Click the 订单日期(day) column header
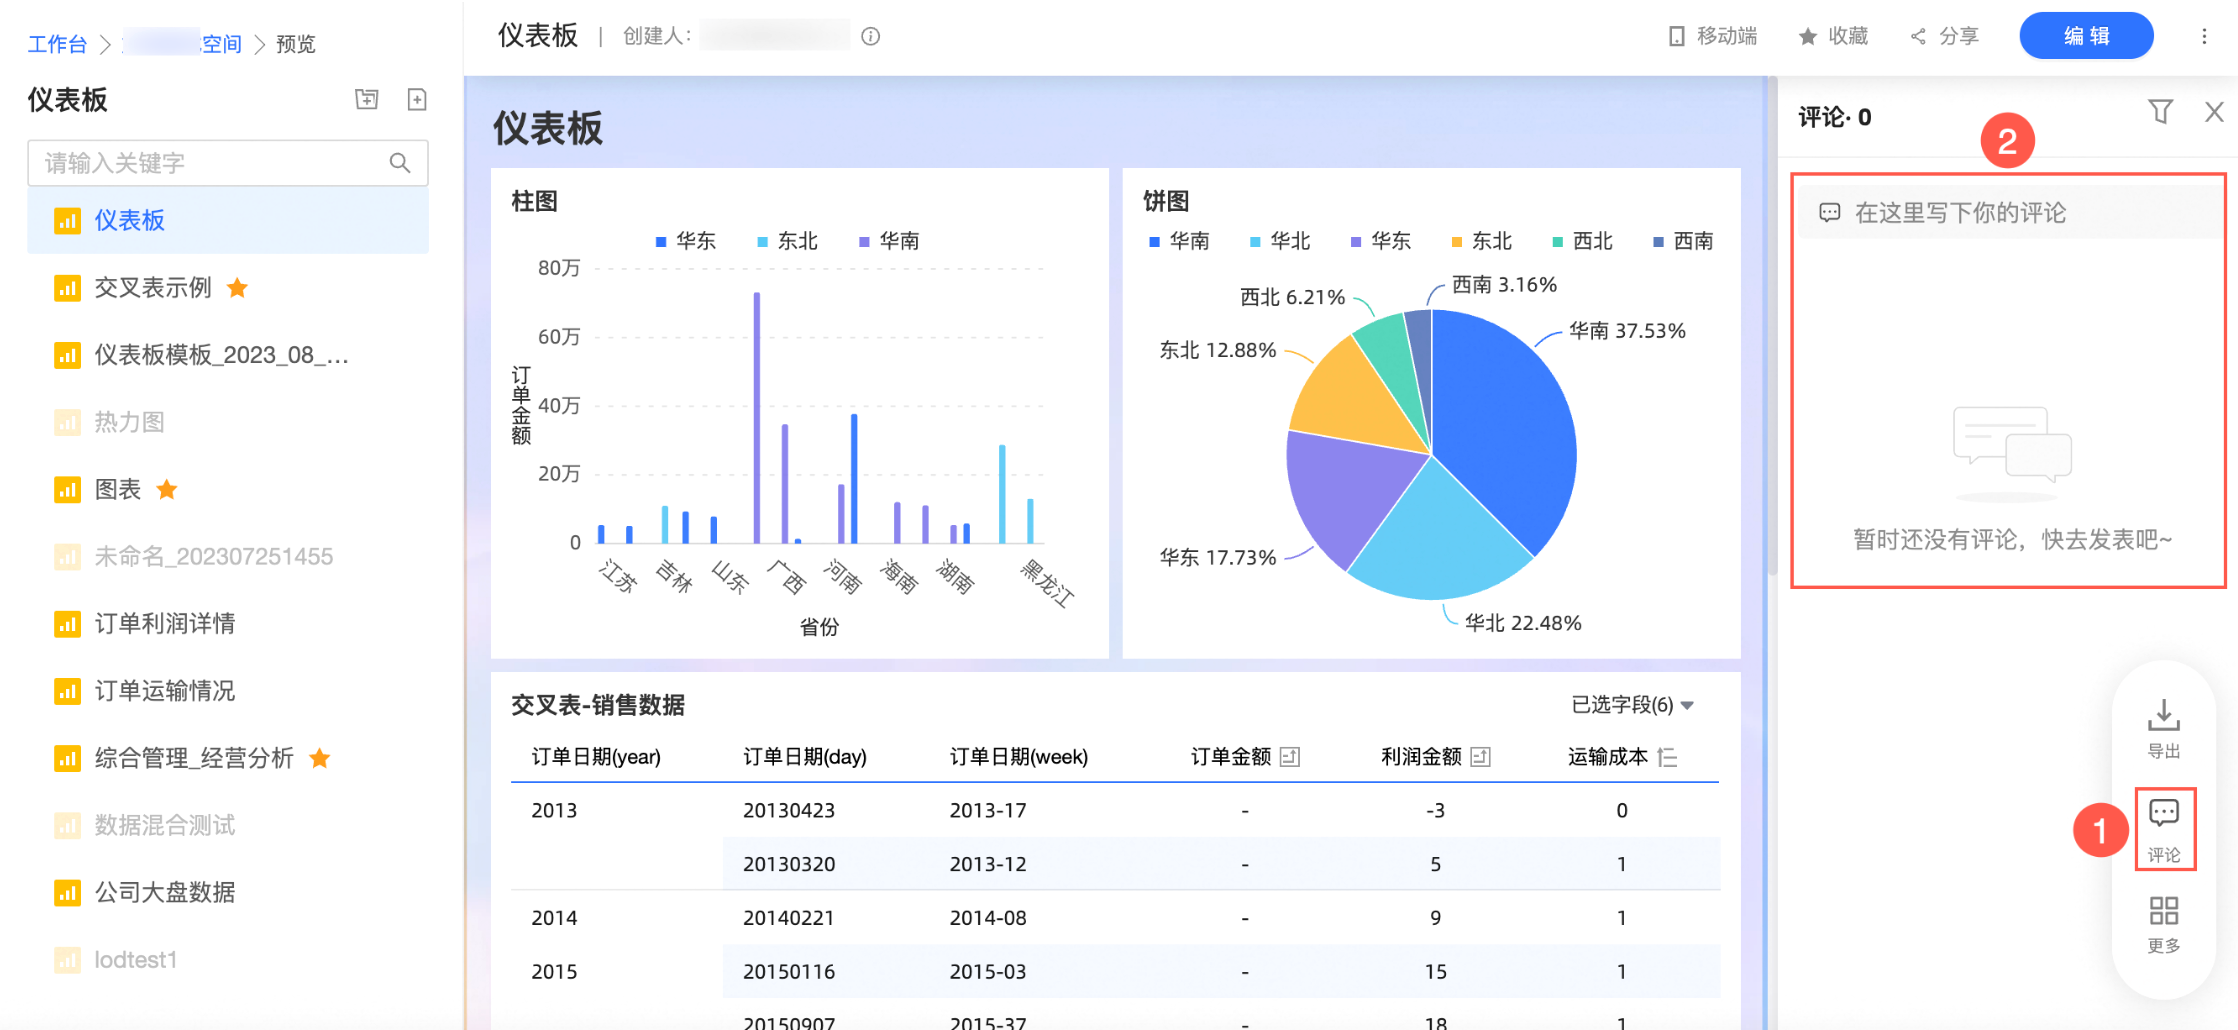The image size is (2238, 1030). point(805,757)
